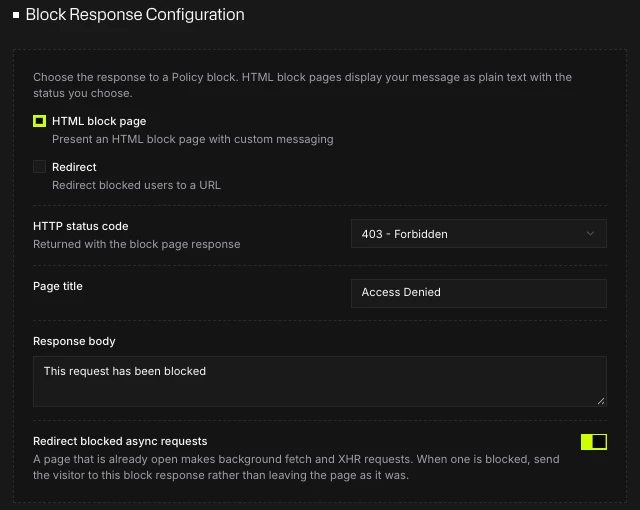Click the 'Response body' label

[x=74, y=341]
